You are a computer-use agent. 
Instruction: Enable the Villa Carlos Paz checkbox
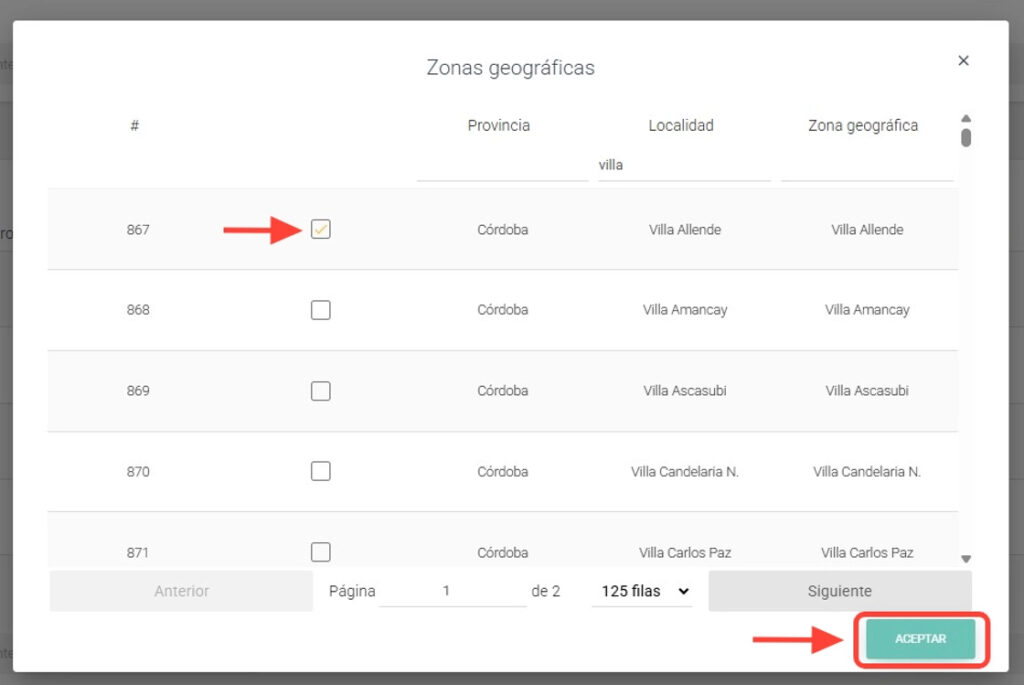[320, 551]
